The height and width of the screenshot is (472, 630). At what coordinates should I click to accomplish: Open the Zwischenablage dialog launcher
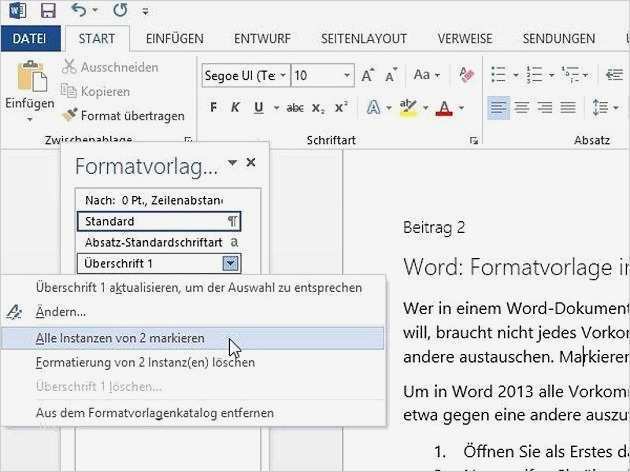(x=188, y=139)
